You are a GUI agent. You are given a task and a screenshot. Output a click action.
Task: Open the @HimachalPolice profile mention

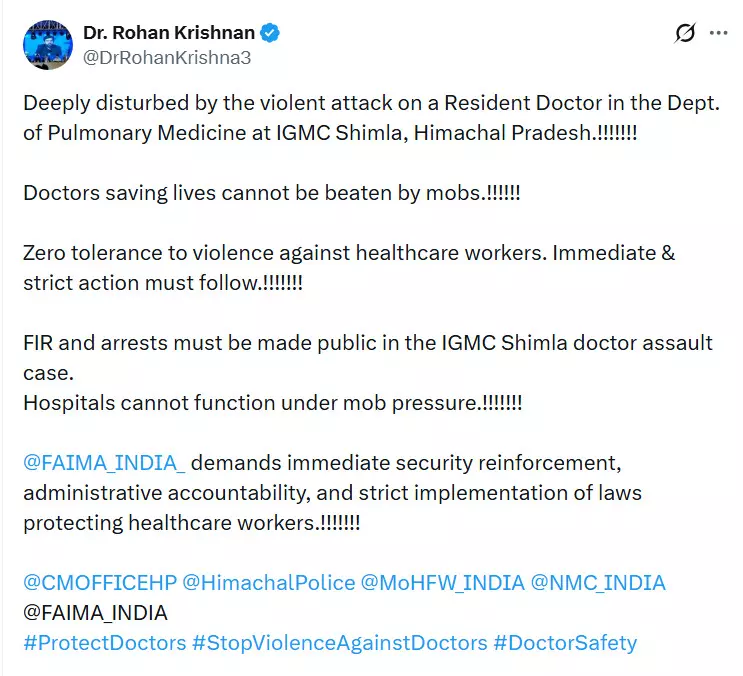pyautogui.click(x=269, y=582)
